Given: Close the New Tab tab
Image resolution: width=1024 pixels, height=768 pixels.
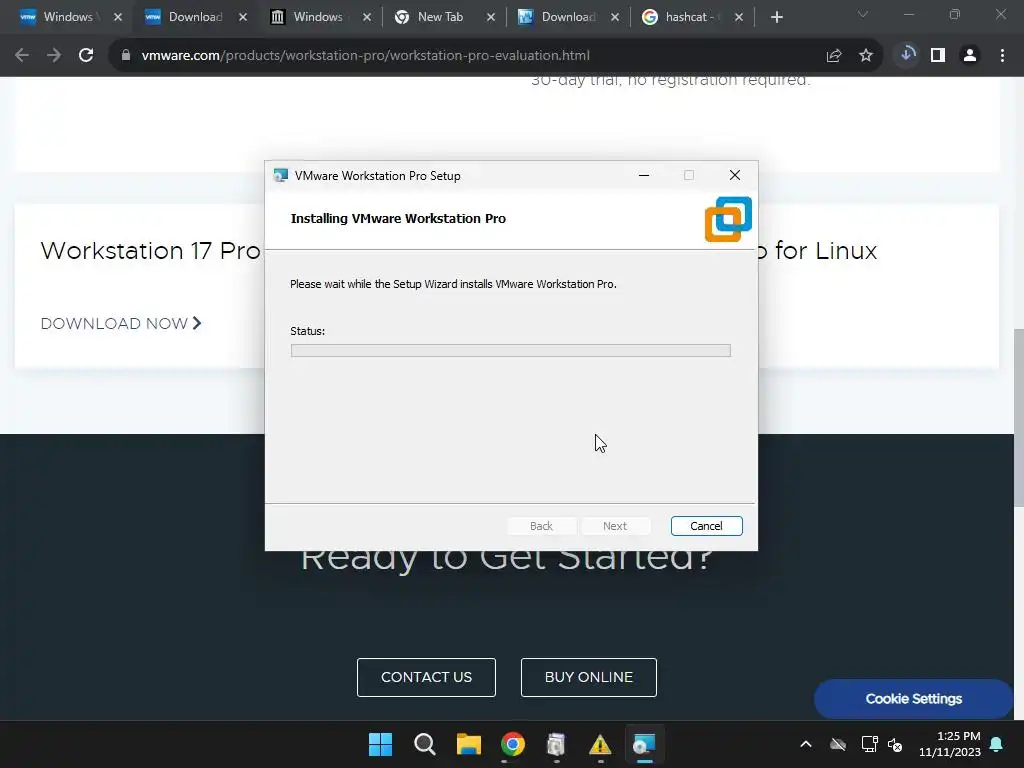Looking at the screenshot, I should coord(490,18).
